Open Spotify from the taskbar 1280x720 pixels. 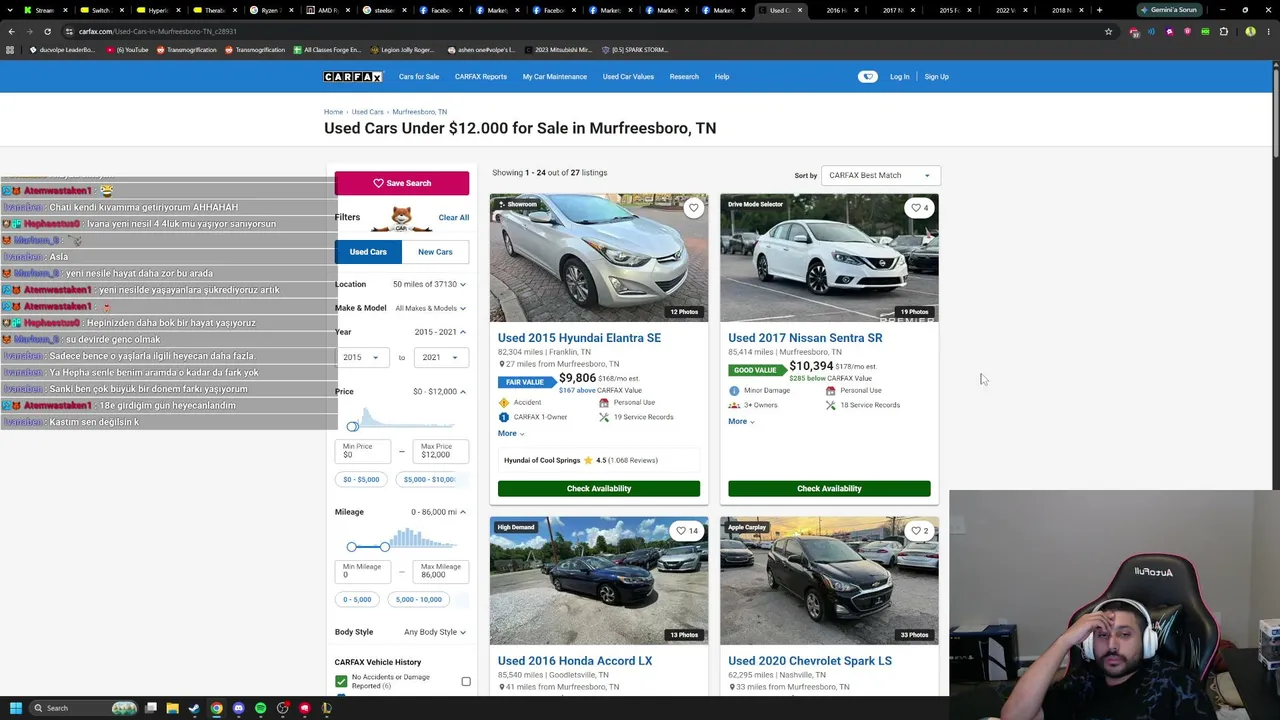tap(260, 708)
